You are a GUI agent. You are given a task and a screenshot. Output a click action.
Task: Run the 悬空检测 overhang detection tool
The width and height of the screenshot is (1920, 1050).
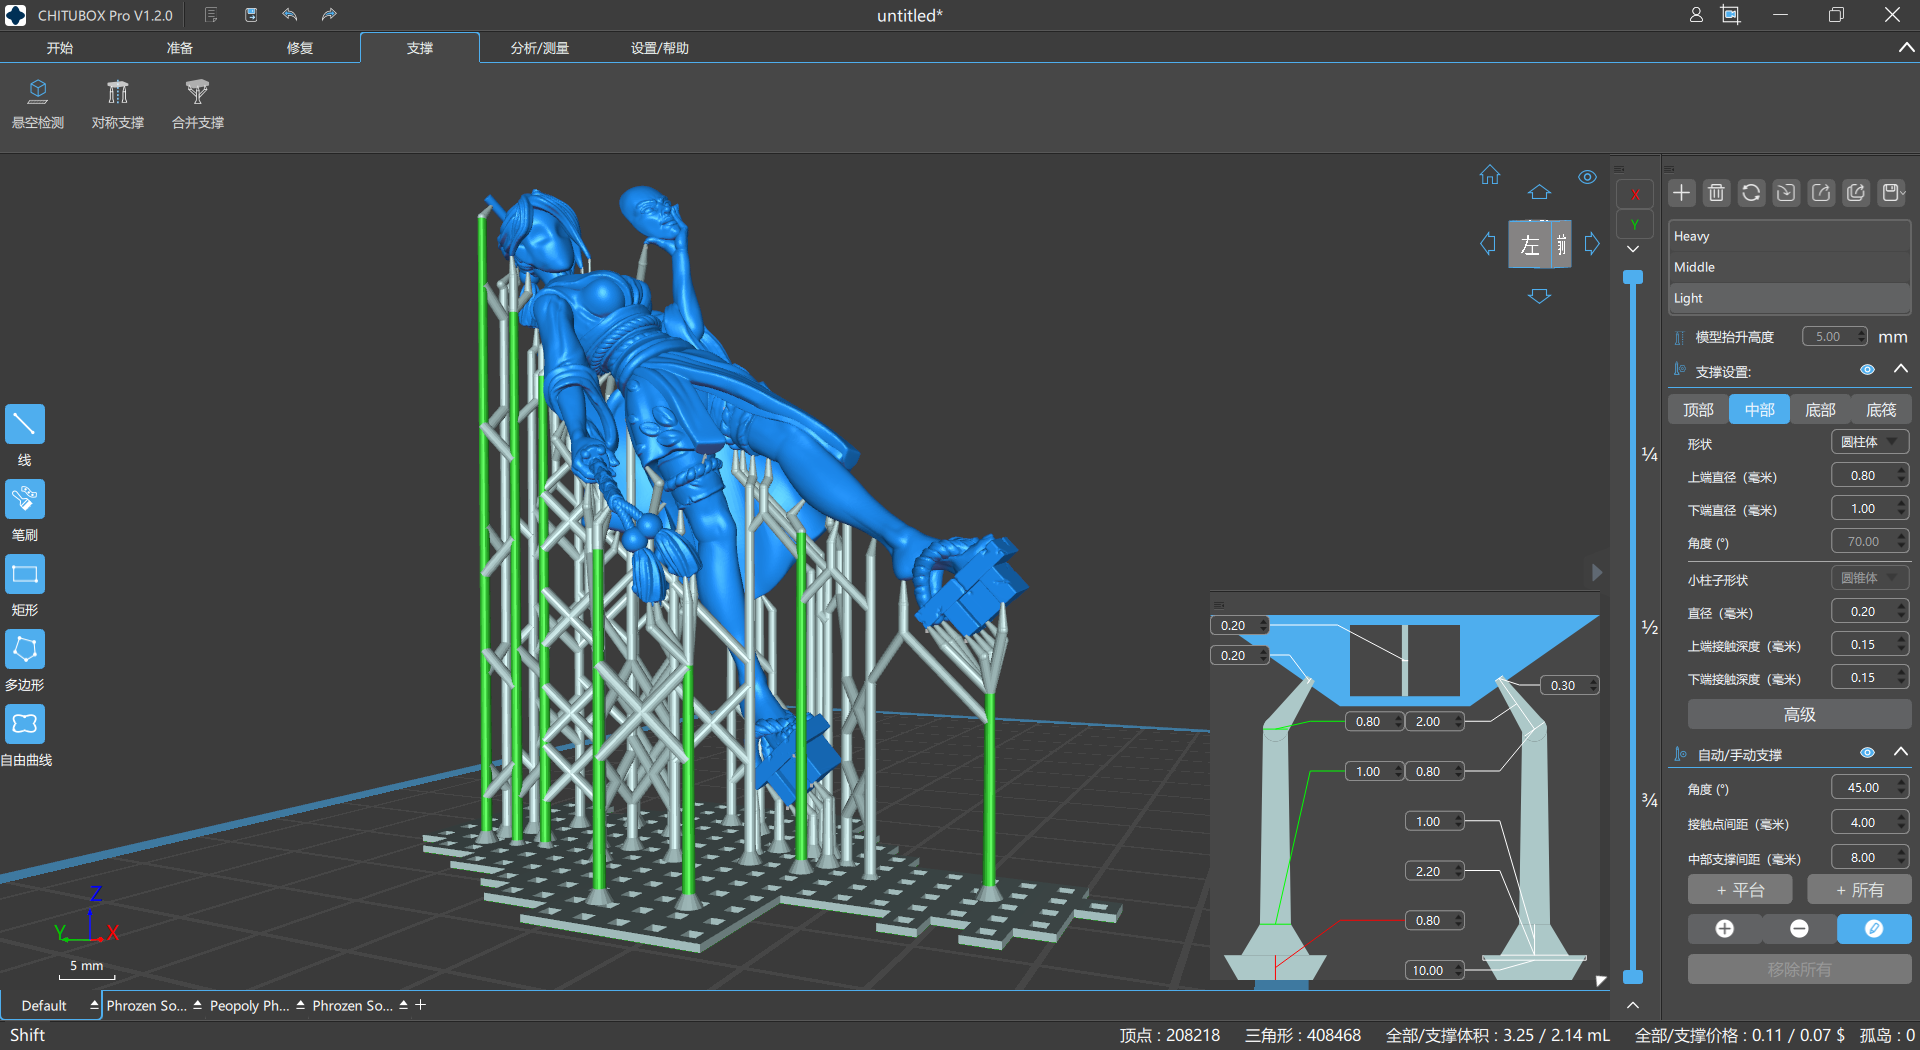tap(38, 104)
